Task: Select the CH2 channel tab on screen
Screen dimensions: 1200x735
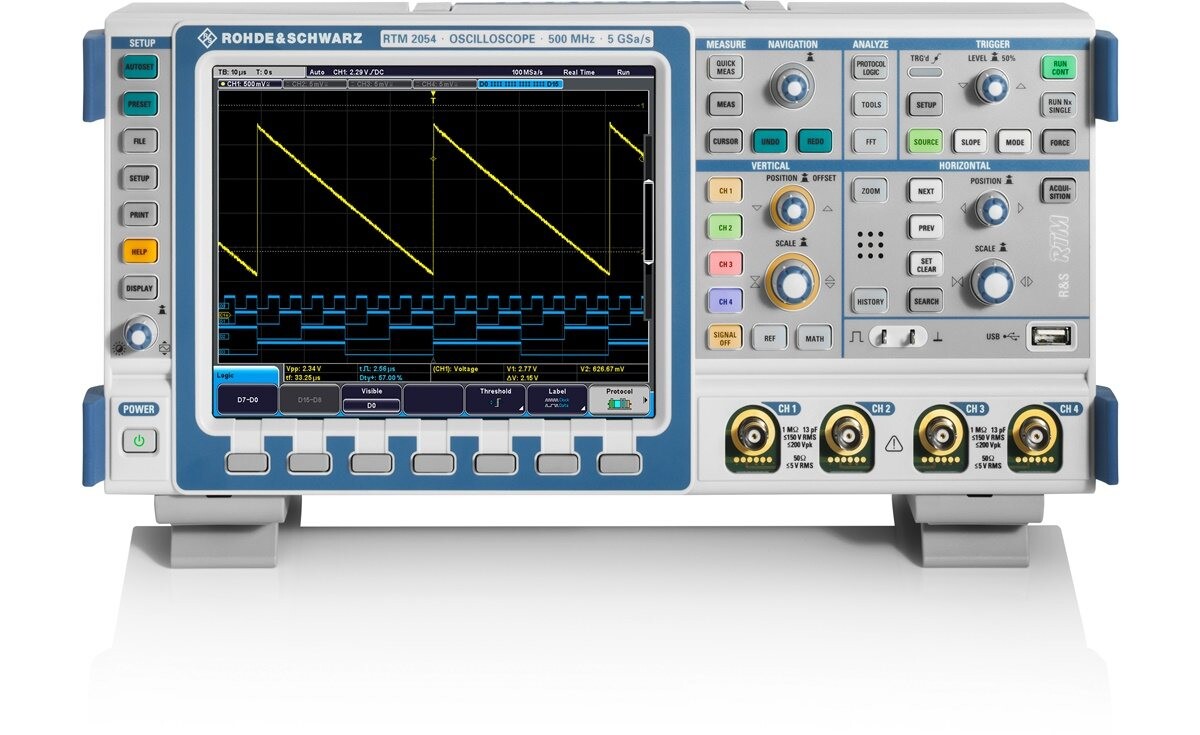Action: 315,85
